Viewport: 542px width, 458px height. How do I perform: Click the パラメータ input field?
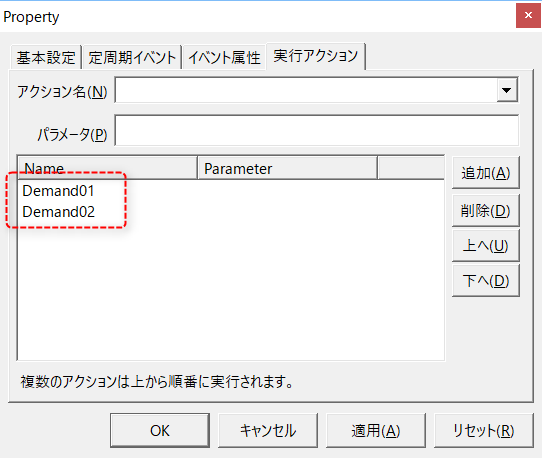click(x=316, y=130)
